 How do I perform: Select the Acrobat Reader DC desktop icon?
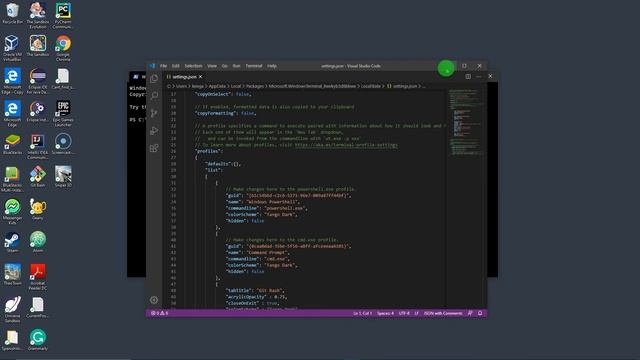[x=38, y=277]
